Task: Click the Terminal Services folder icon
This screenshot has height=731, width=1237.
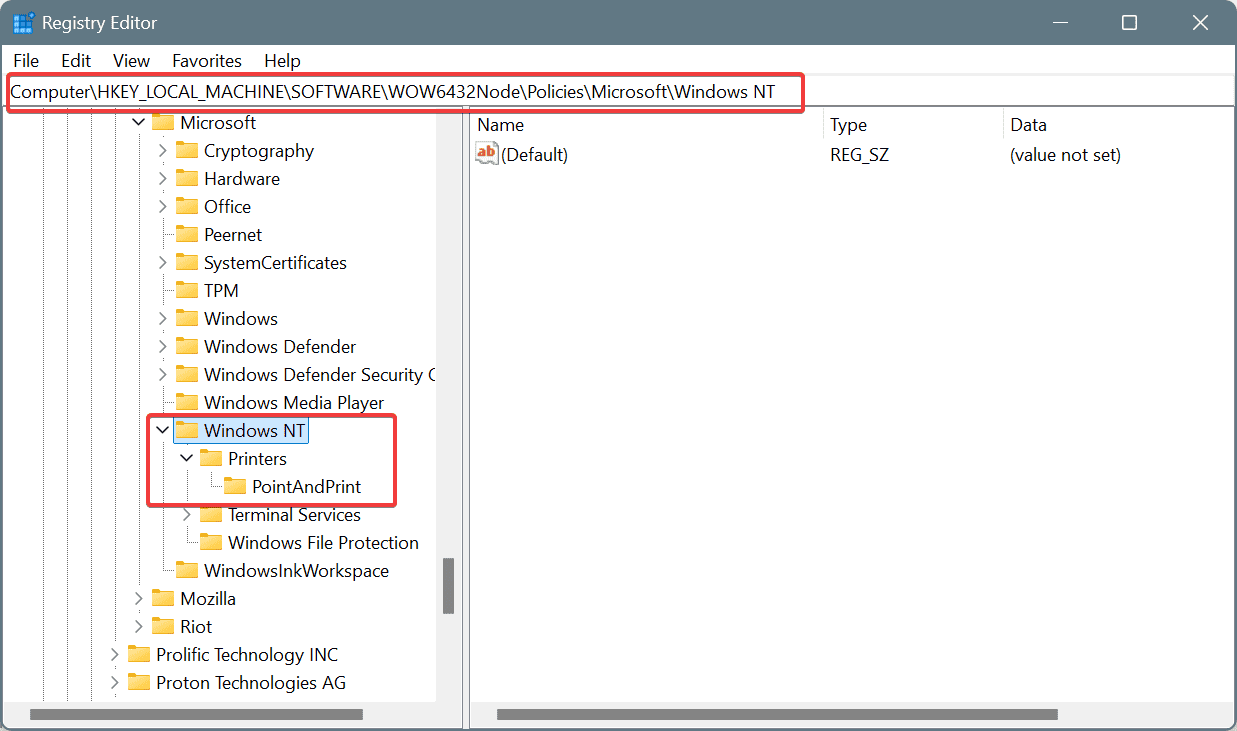Action: click(x=210, y=514)
